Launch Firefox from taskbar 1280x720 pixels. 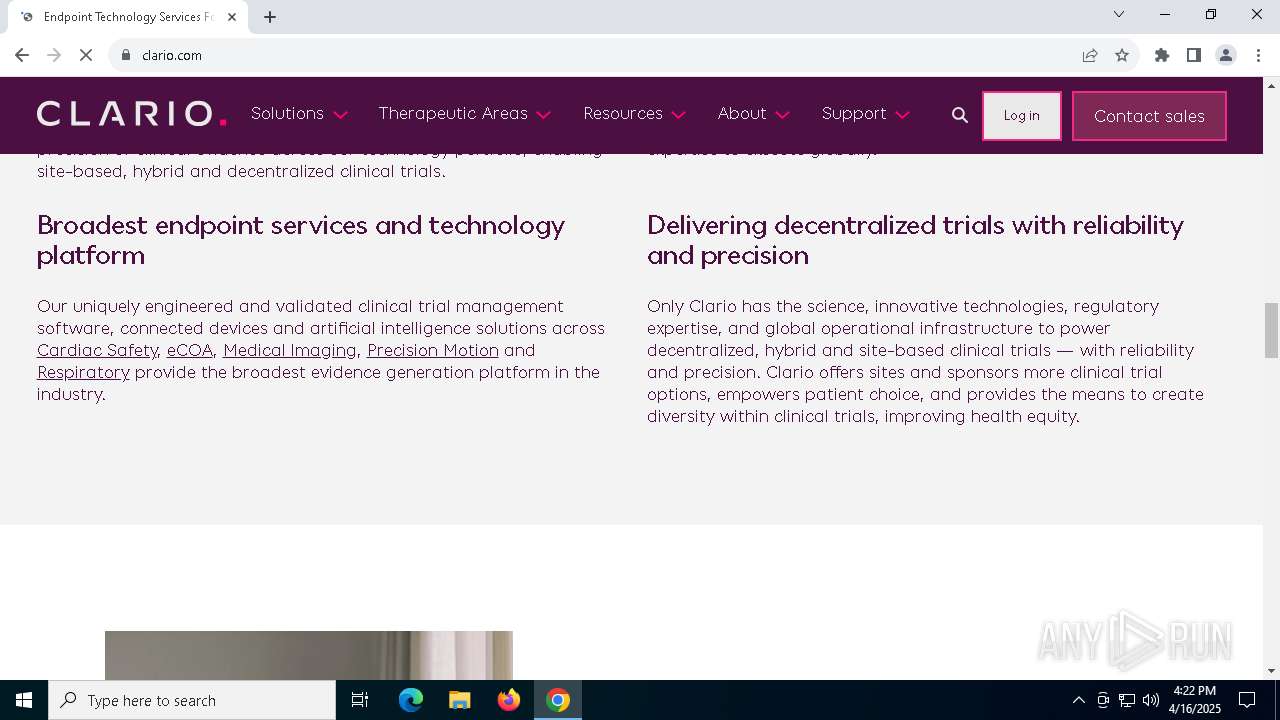[x=509, y=700]
